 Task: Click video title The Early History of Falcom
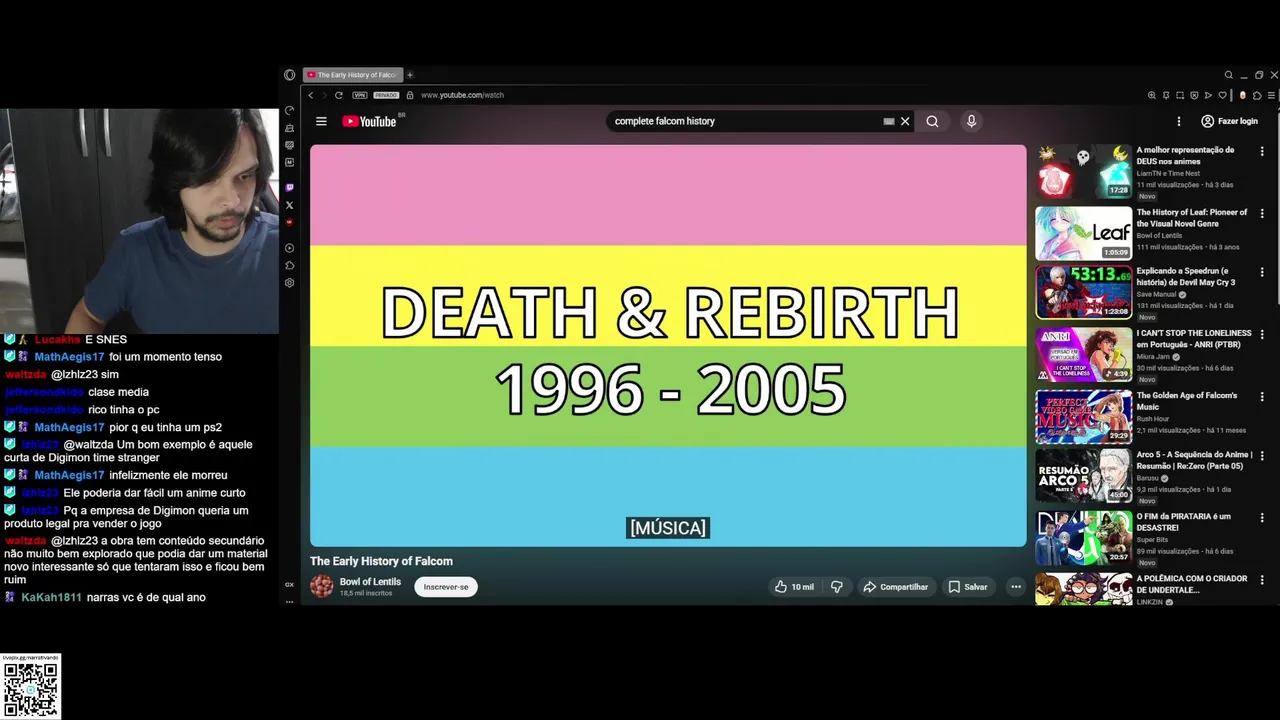click(x=381, y=561)
